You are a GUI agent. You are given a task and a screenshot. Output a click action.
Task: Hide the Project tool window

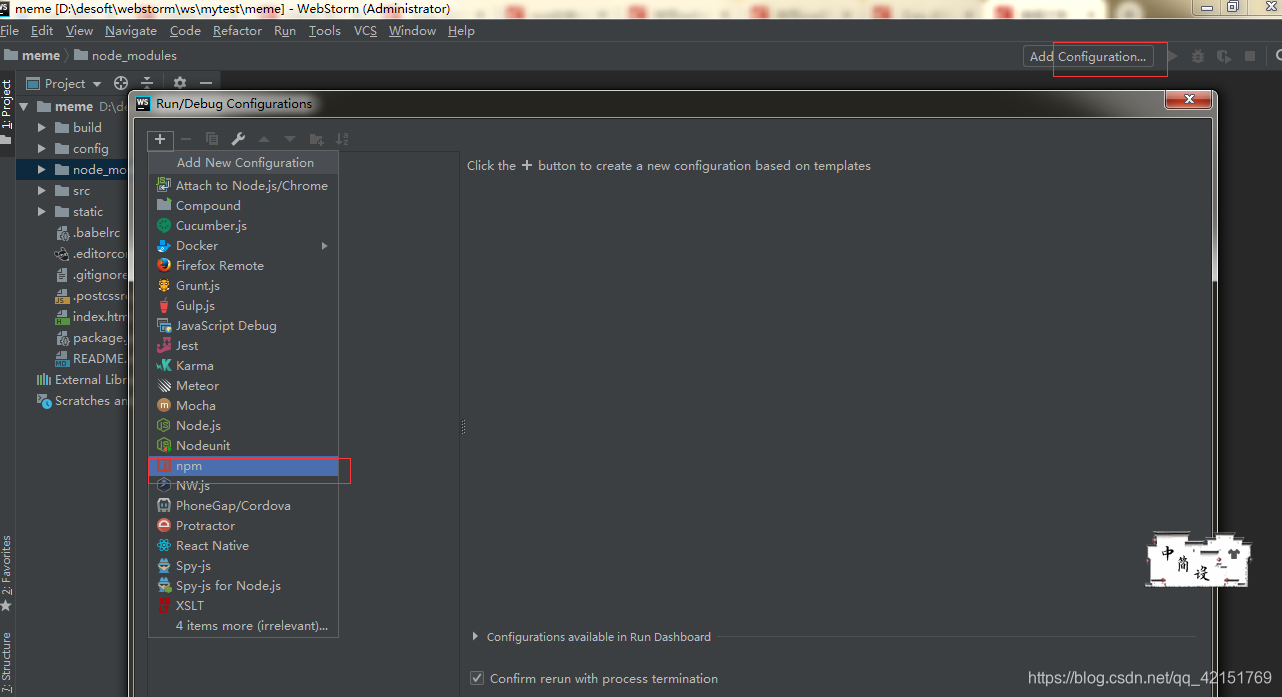pyautogui.click(x=206, y=83)
